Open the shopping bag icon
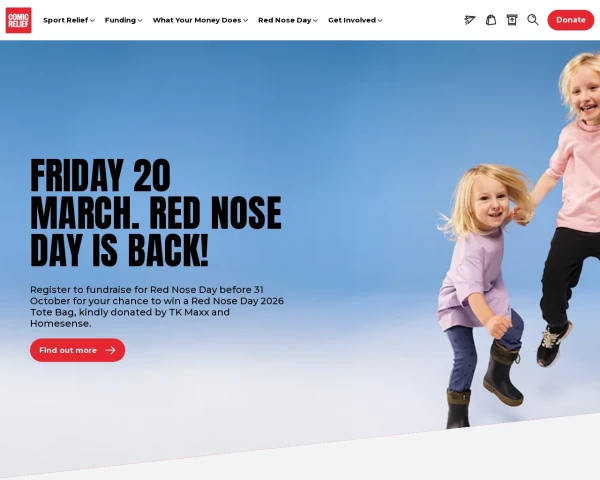Image resolution: width=600 pixels, height=480 pixels. (491, 20)
